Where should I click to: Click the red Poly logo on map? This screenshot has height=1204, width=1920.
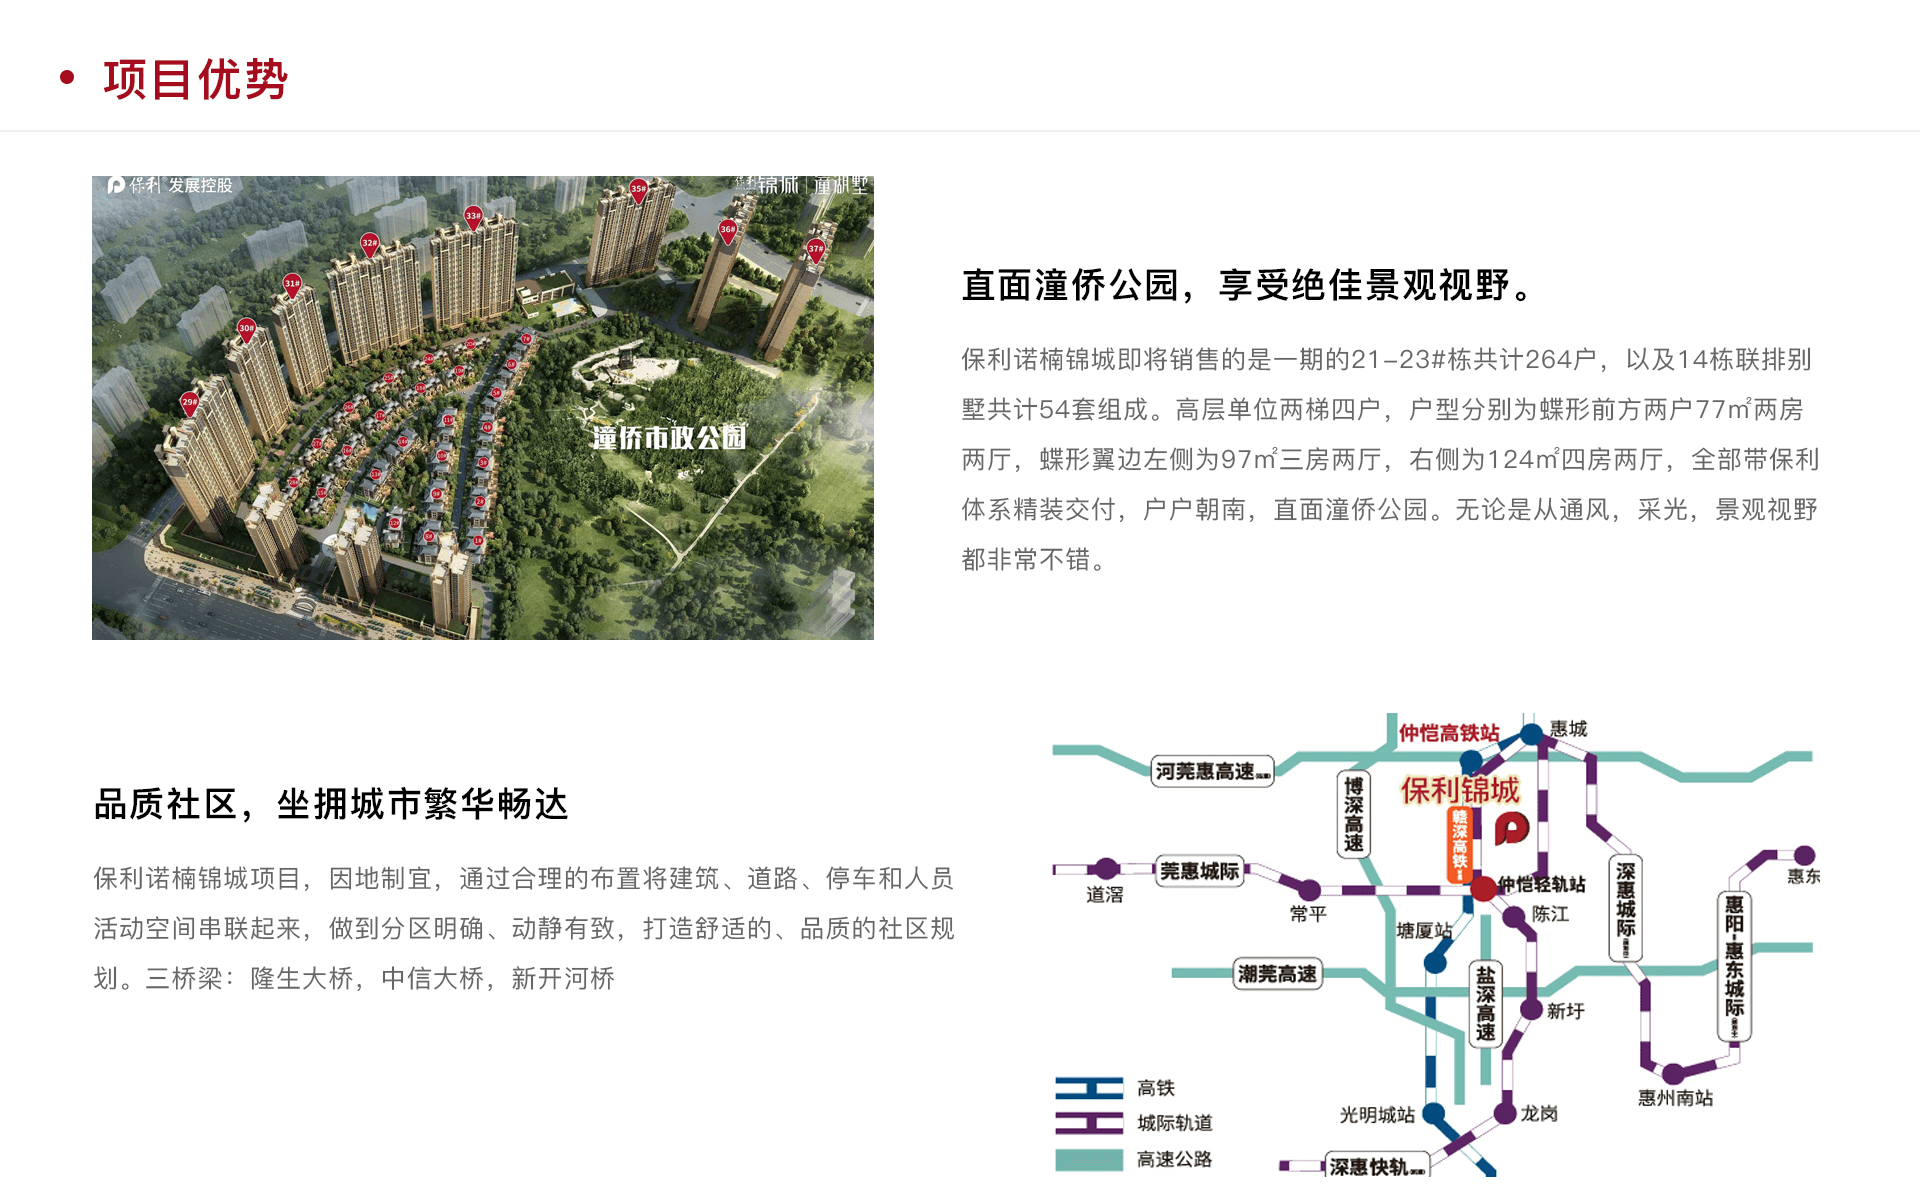click(1512, 827)
